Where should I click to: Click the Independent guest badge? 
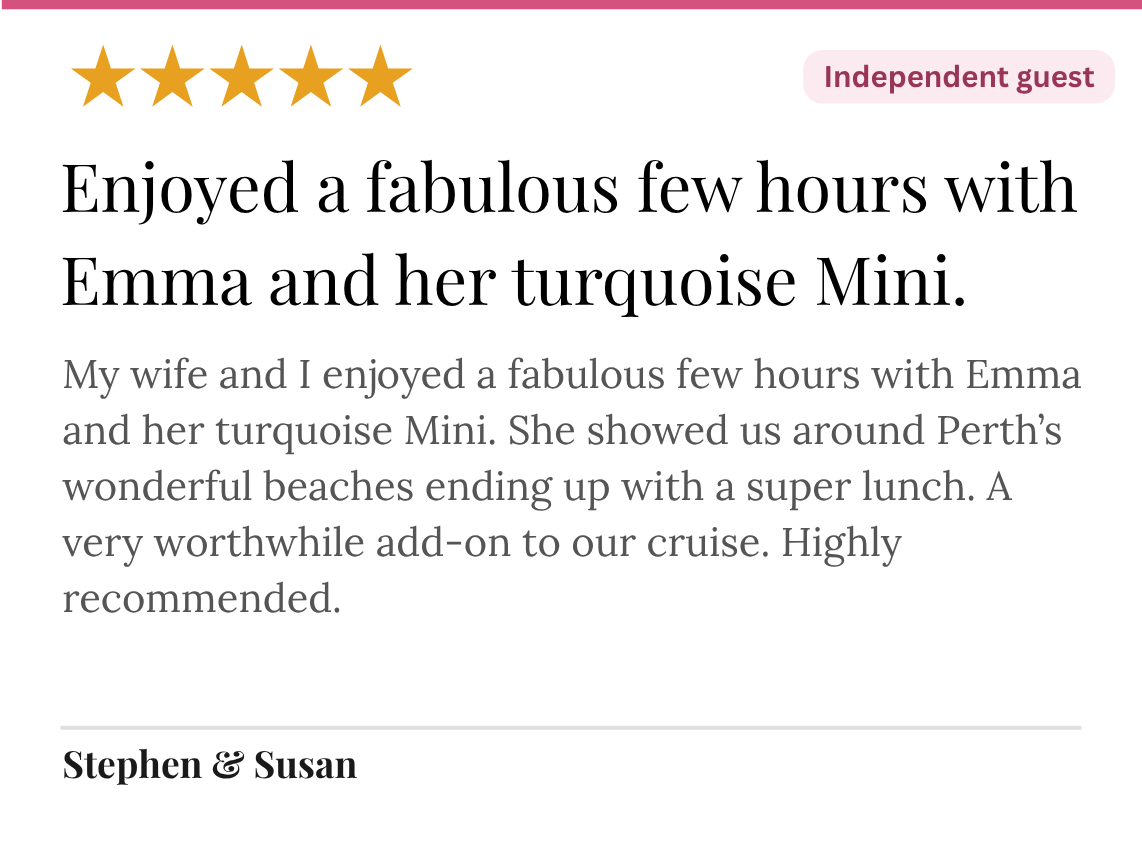click(x=958, y=76)
